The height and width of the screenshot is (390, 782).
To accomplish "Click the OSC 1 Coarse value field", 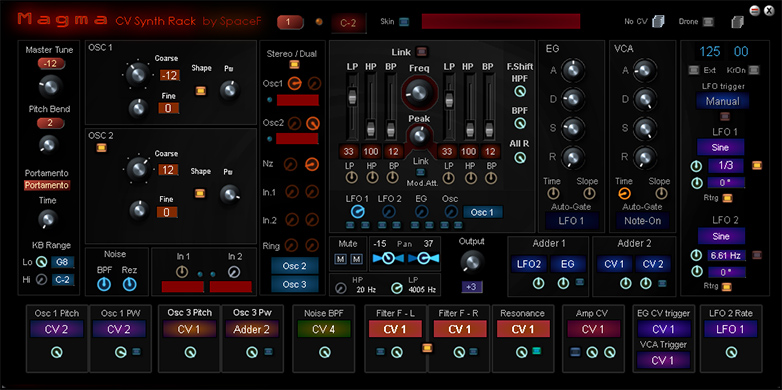I will [170, 75].
